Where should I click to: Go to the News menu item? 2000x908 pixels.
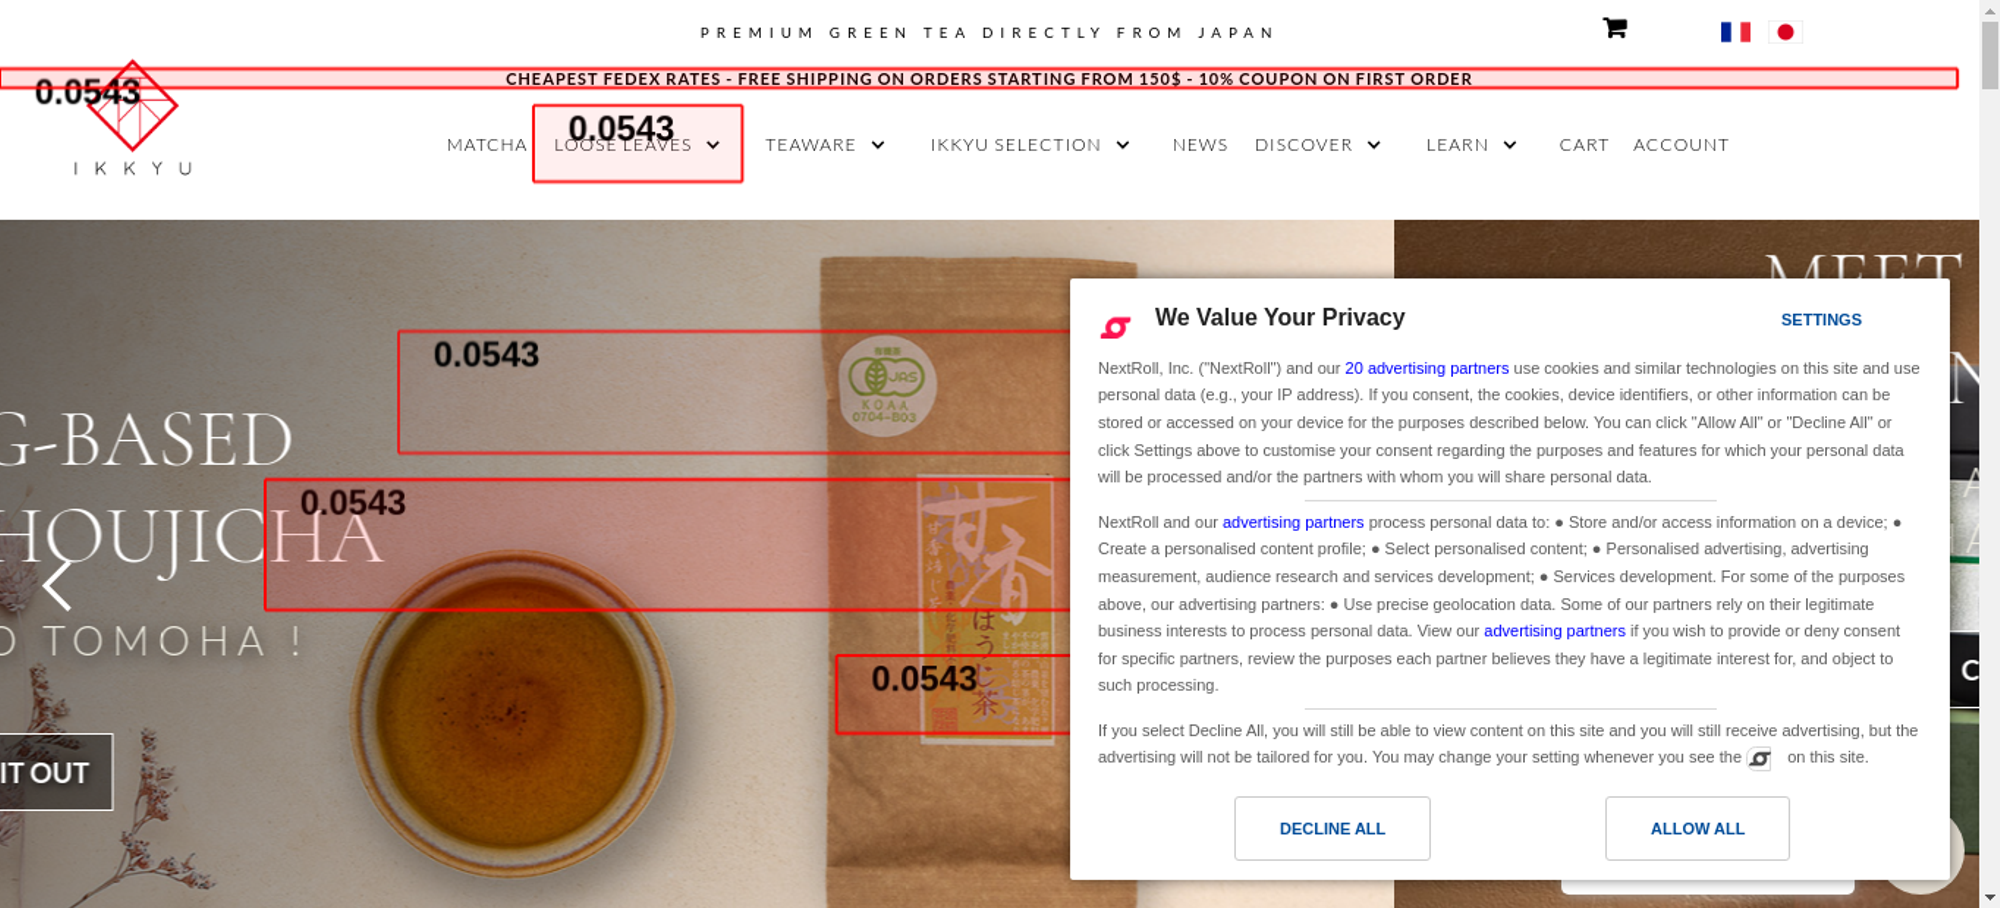pyautogui.click(x=1200, y=145)
